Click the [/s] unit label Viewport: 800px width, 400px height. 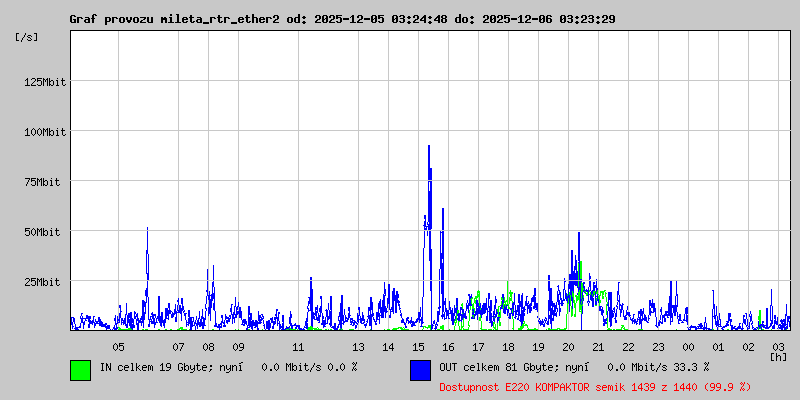pyautogui.click(x=27, y=36)
